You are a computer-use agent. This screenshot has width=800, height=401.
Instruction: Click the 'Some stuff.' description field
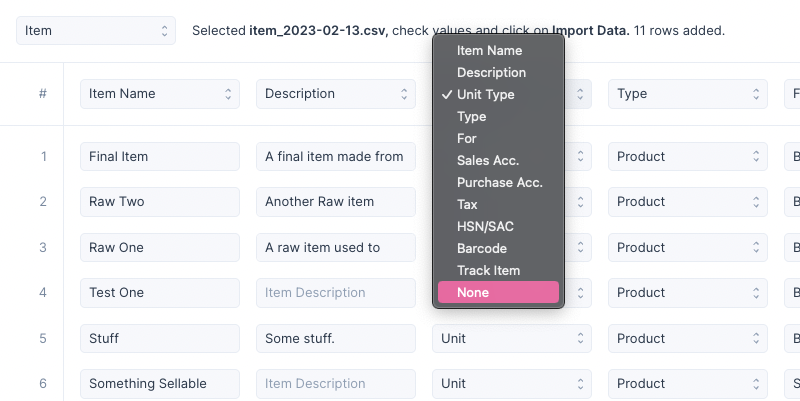click(x=336, y=338)
